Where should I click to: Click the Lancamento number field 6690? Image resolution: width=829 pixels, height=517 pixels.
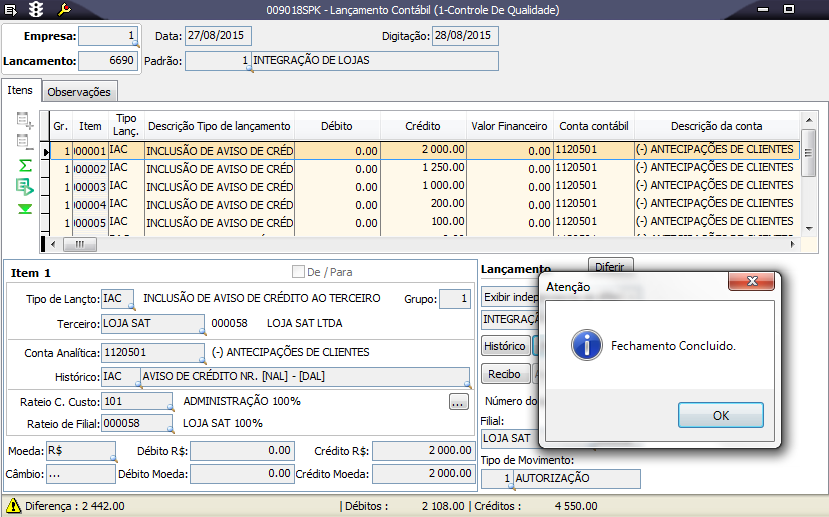pos(108,61)
